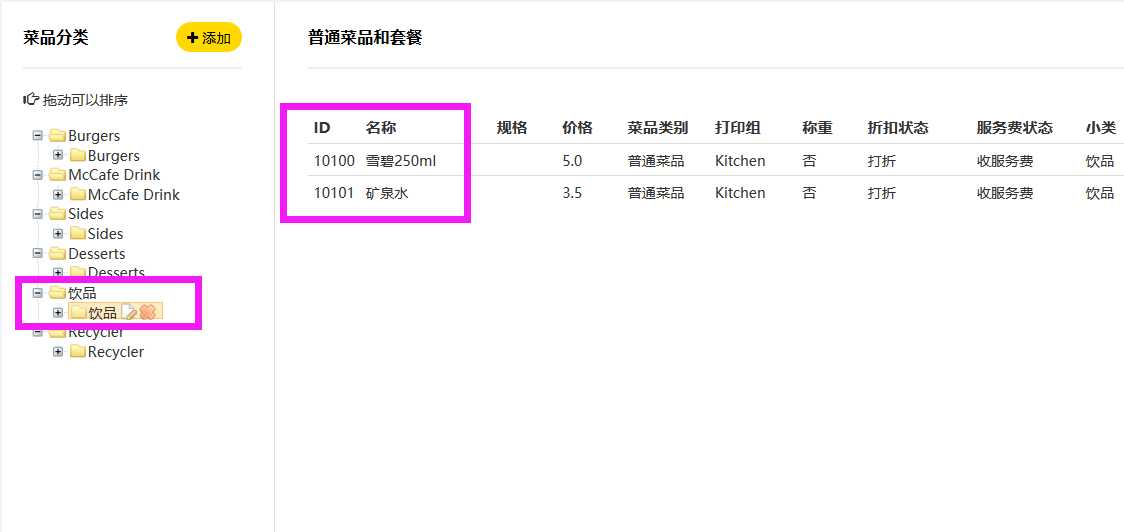Collapse the top-level Desserts category
The width and height of the screenshot is (1124, 532).
(38, 253)
